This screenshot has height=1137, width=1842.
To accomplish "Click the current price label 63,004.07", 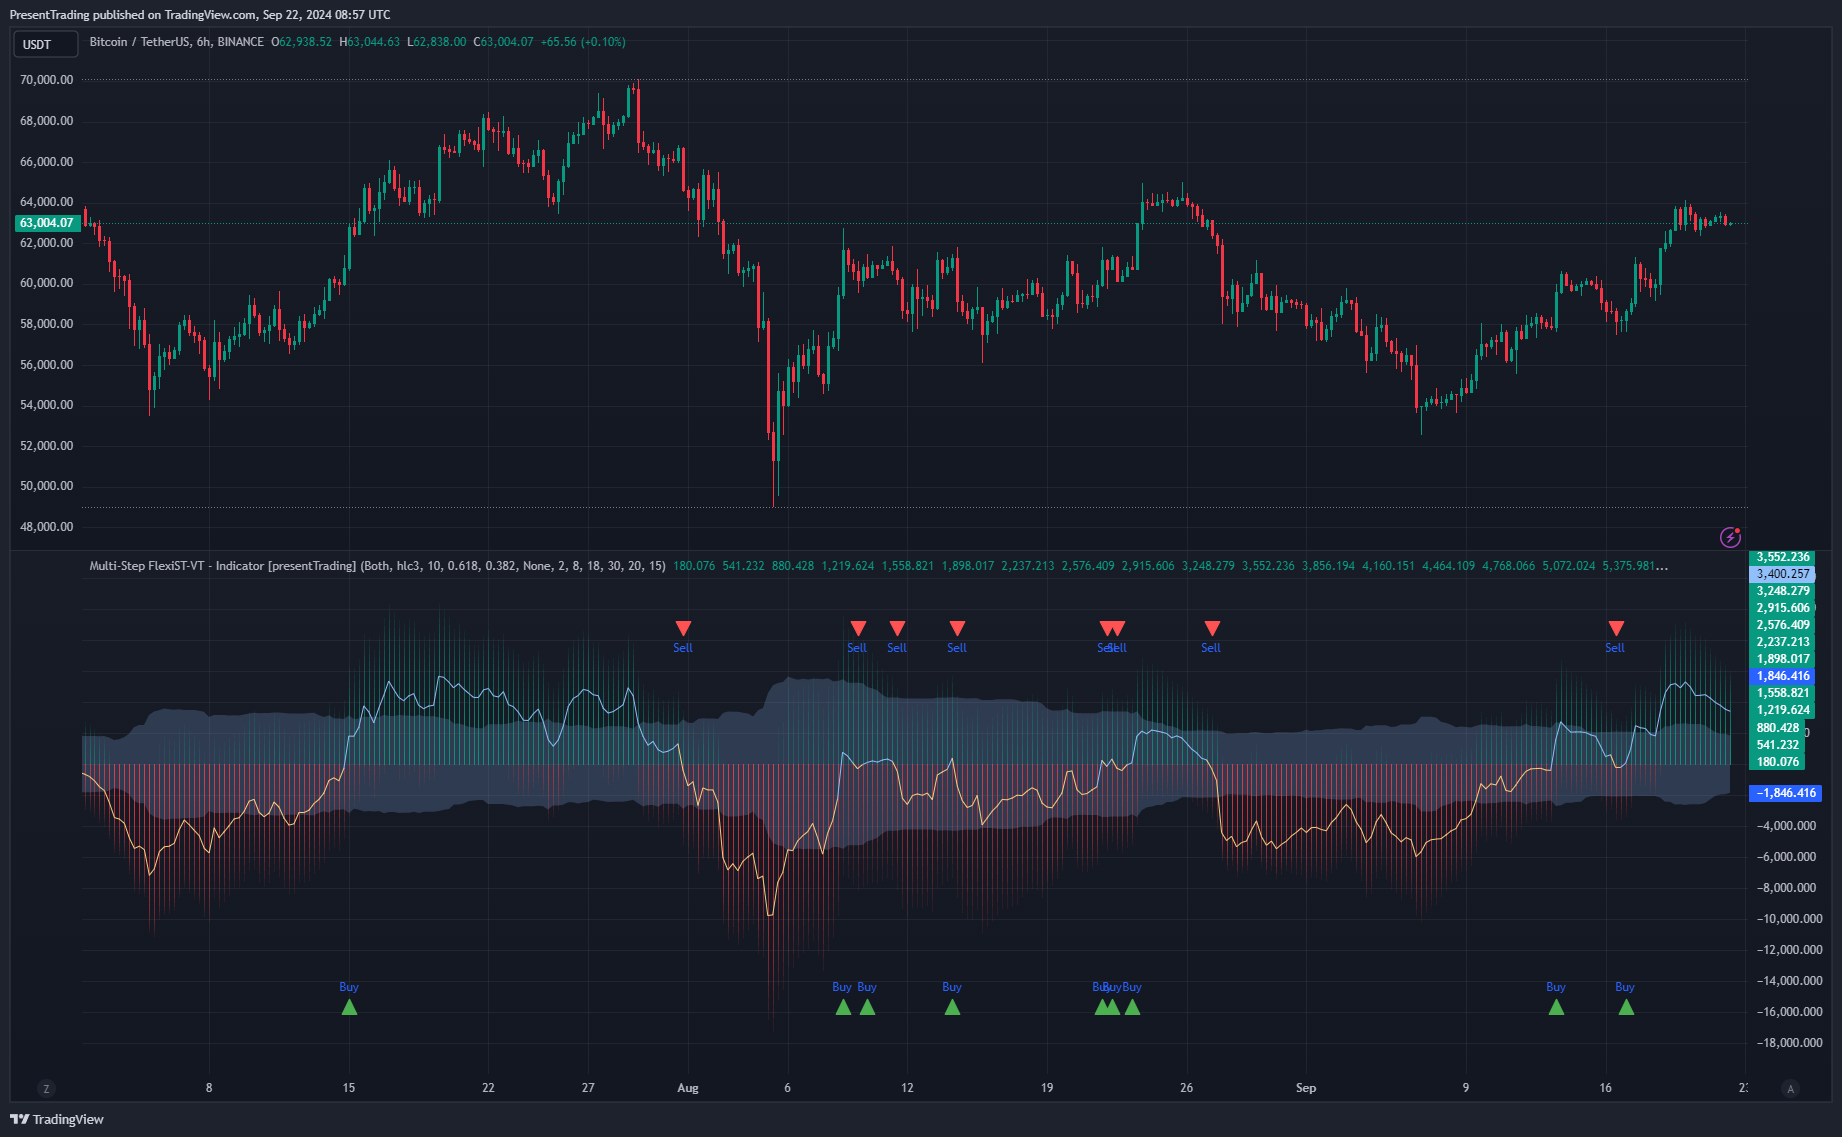I will click(x=47, y=223).
